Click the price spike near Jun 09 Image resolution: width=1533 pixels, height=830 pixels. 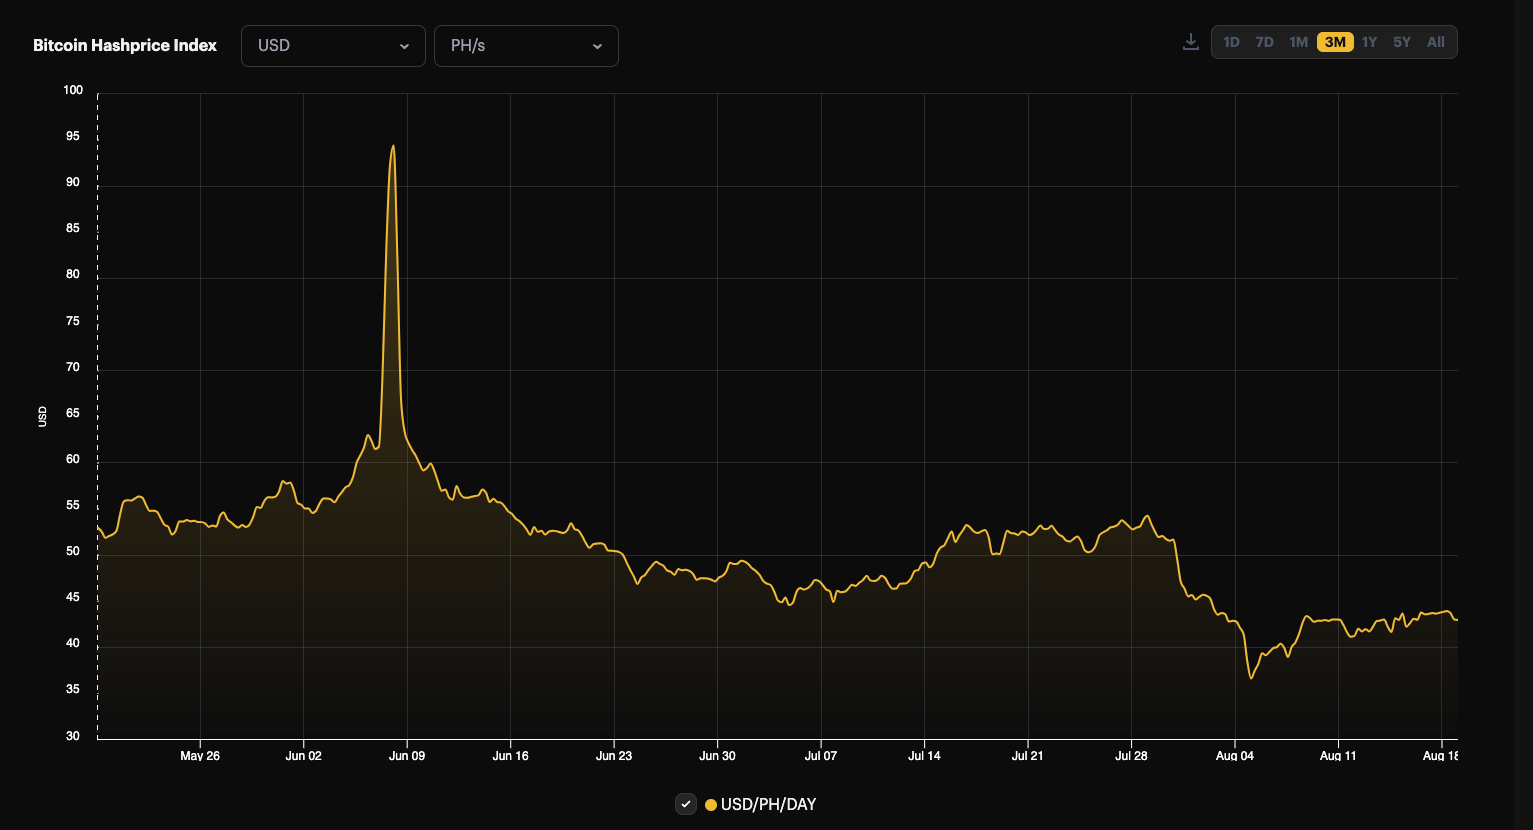[393, 150]
